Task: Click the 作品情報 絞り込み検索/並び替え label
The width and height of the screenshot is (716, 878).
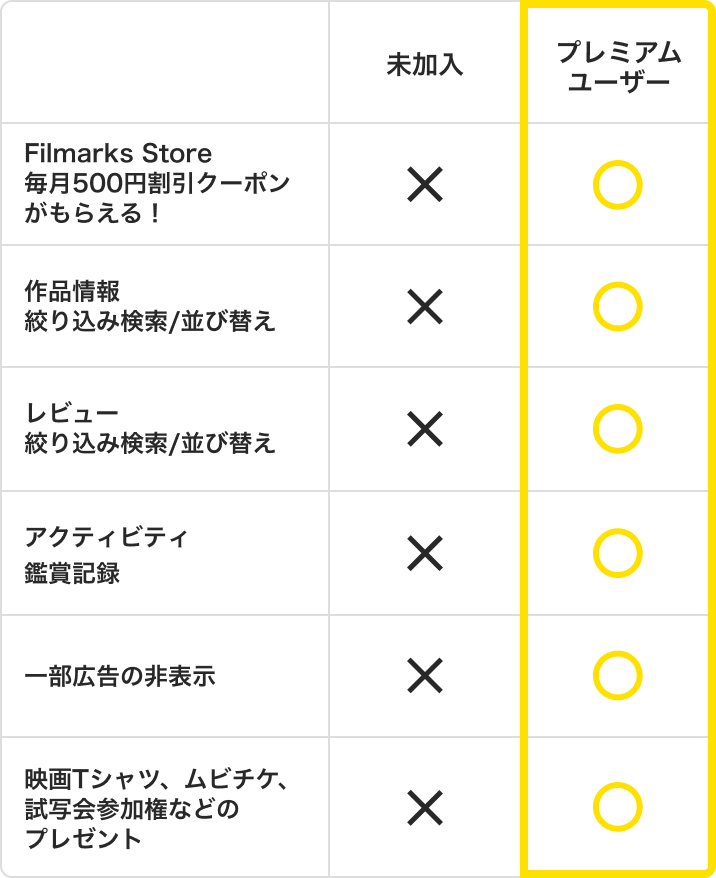Action: pyautogui.click(x=149, y=307)
